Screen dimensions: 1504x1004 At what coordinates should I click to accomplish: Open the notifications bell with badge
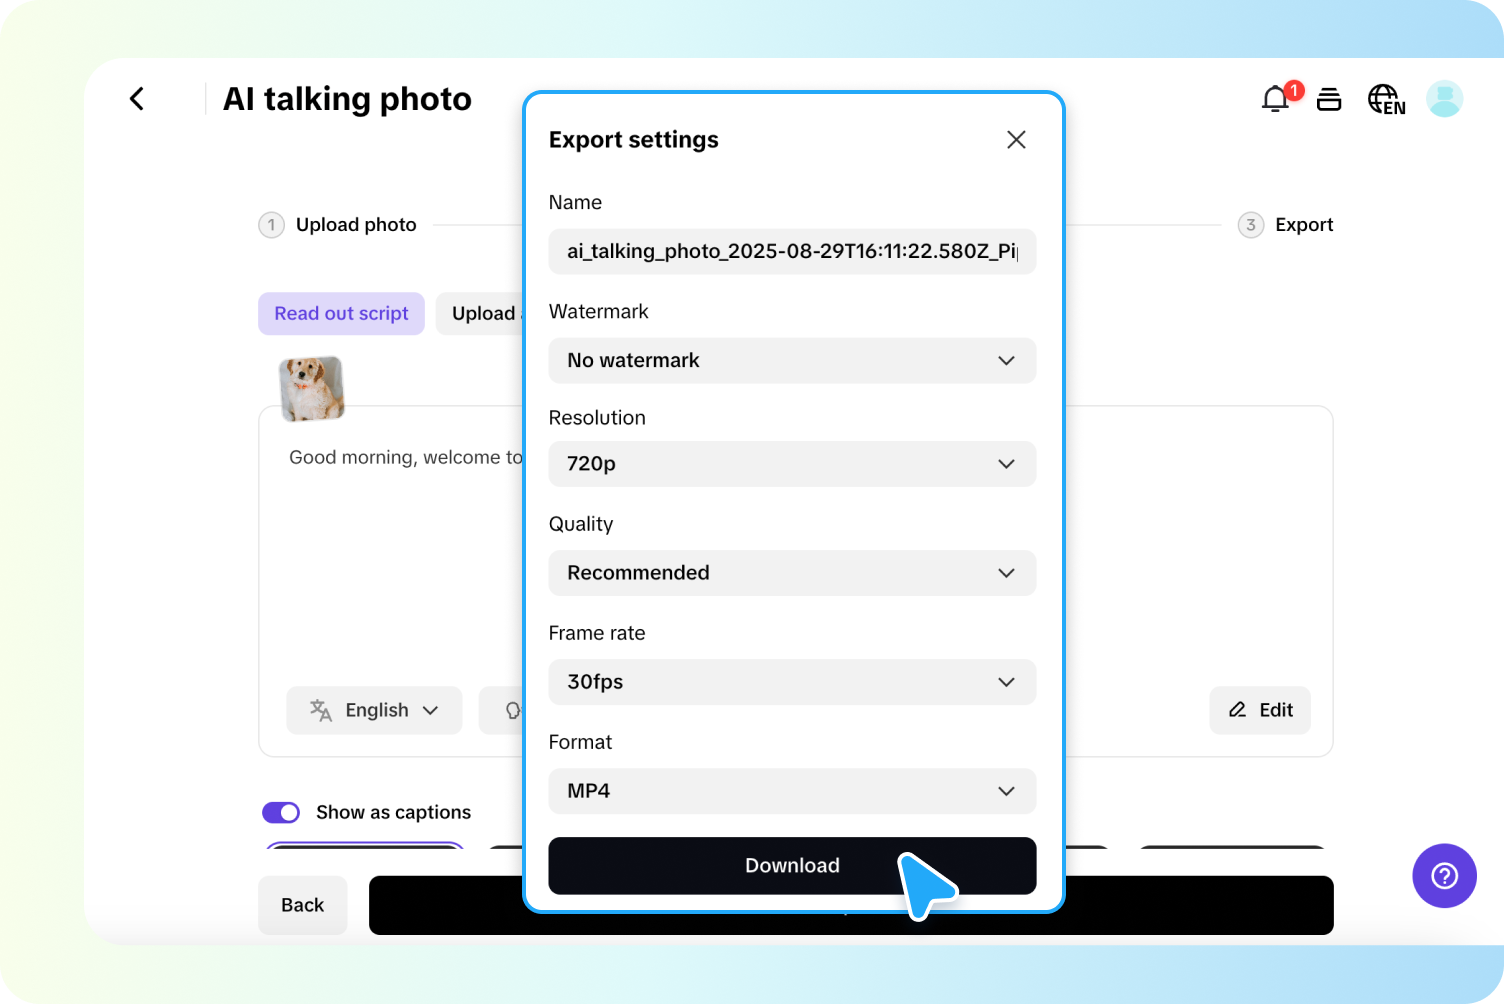[1274, 98]
